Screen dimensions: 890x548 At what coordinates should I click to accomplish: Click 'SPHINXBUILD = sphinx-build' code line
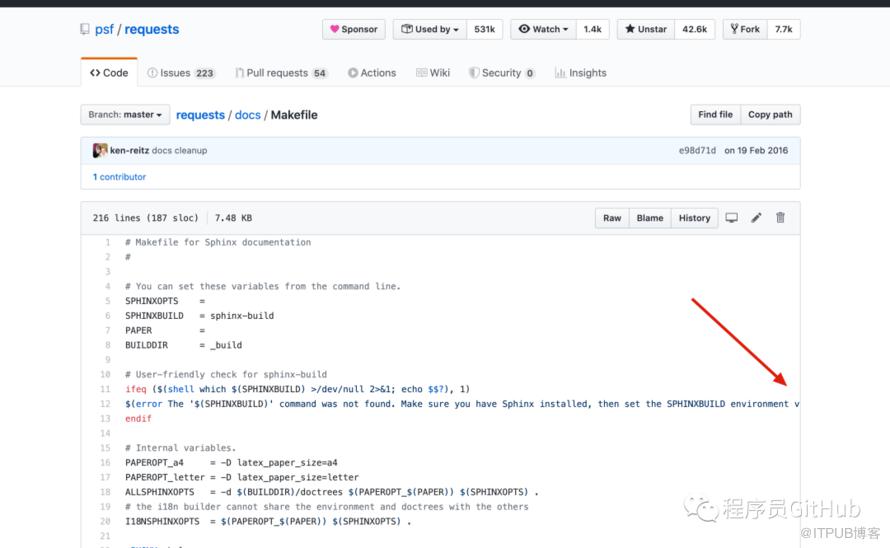pos(200,316)
